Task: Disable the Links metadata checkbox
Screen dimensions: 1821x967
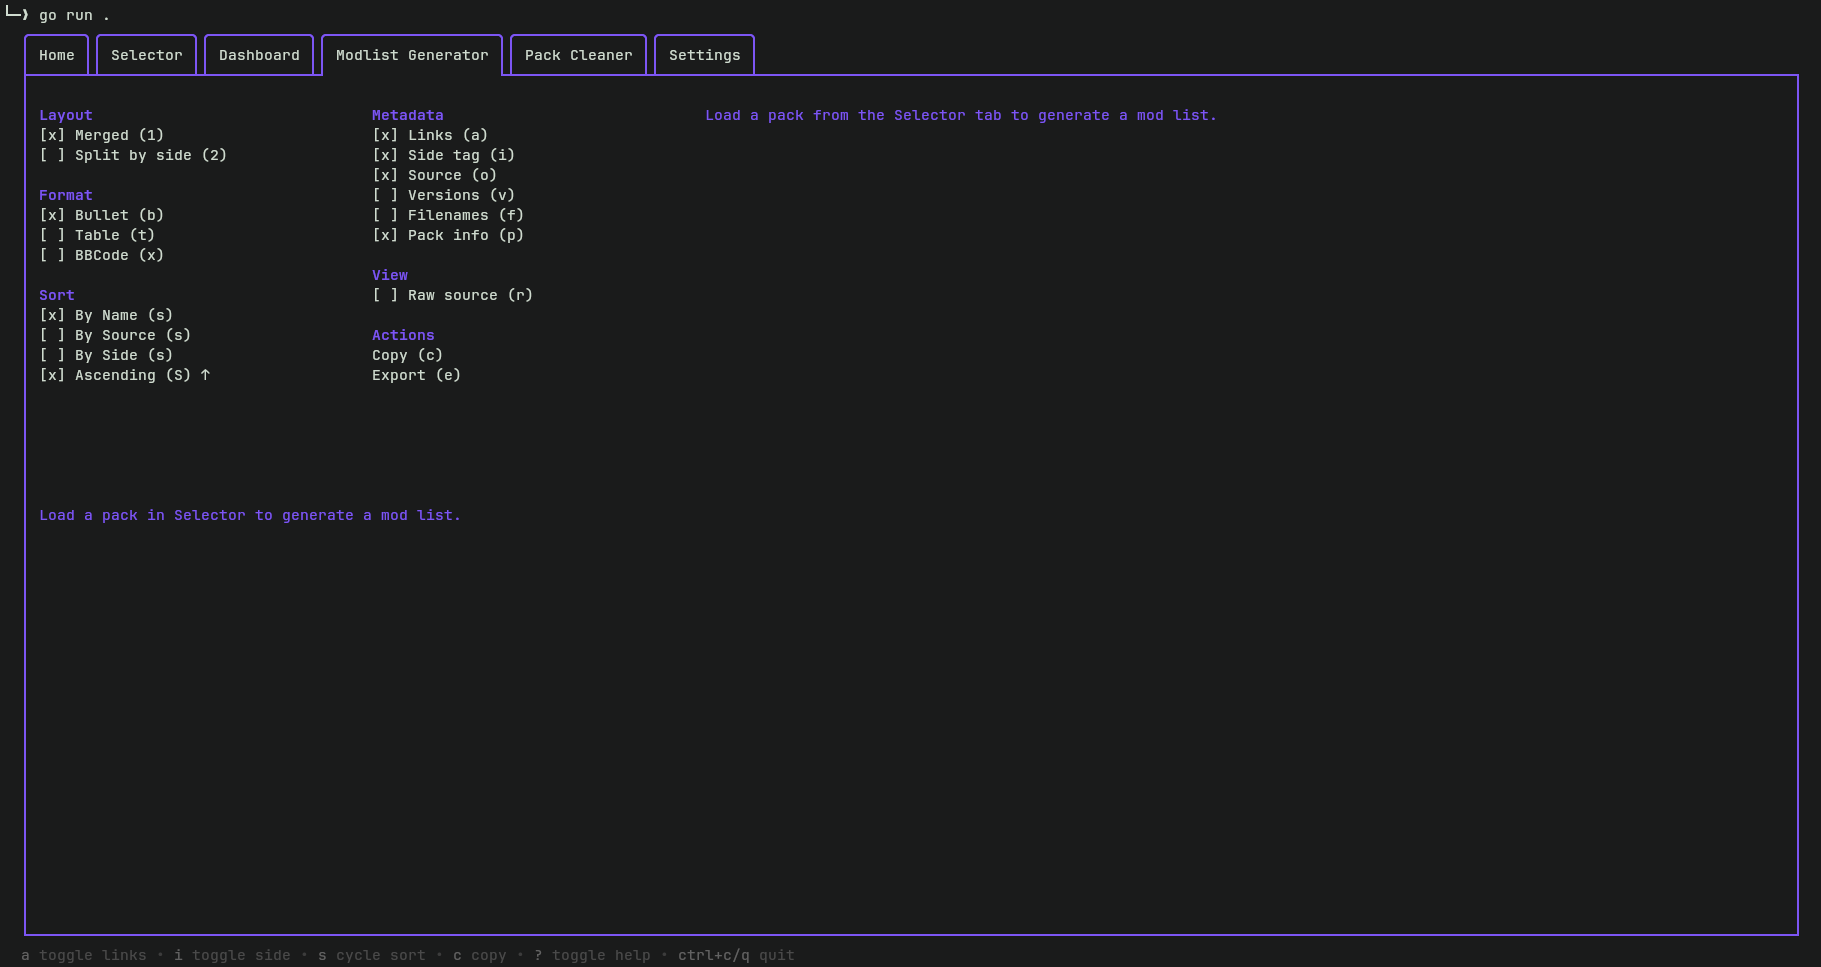Action: (x=430, y=135)
